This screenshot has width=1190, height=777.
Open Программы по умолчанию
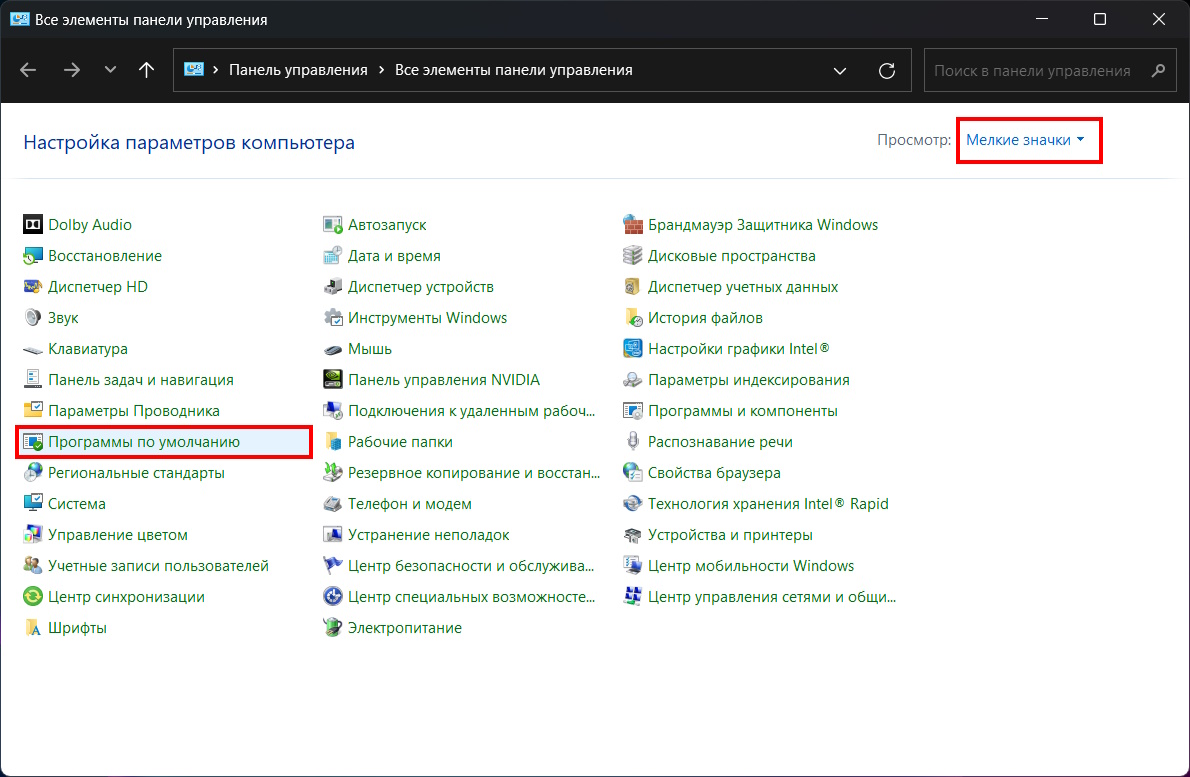tap(143, 442)
